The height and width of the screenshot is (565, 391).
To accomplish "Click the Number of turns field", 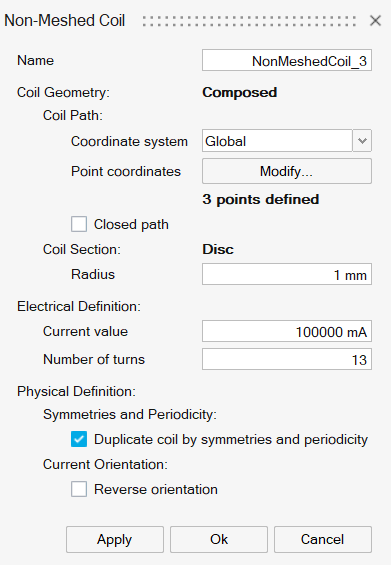I will [x=287, y=359].
